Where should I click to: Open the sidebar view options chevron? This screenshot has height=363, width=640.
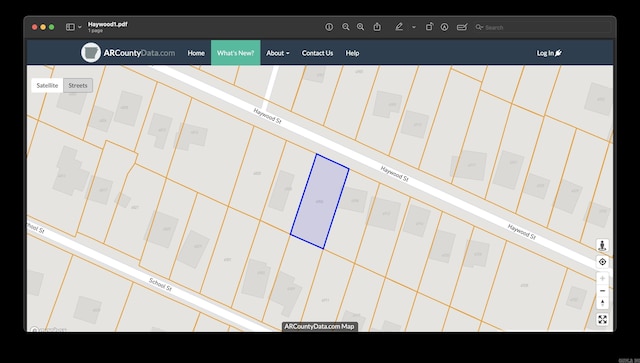point(80,27)
